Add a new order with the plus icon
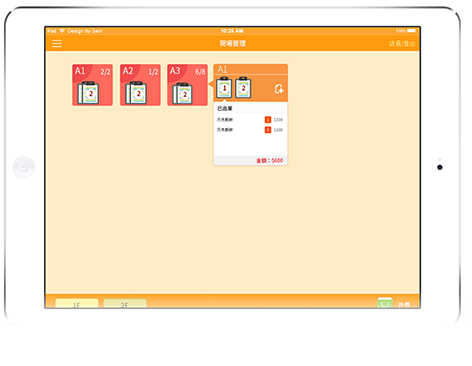 pos(279,89)
